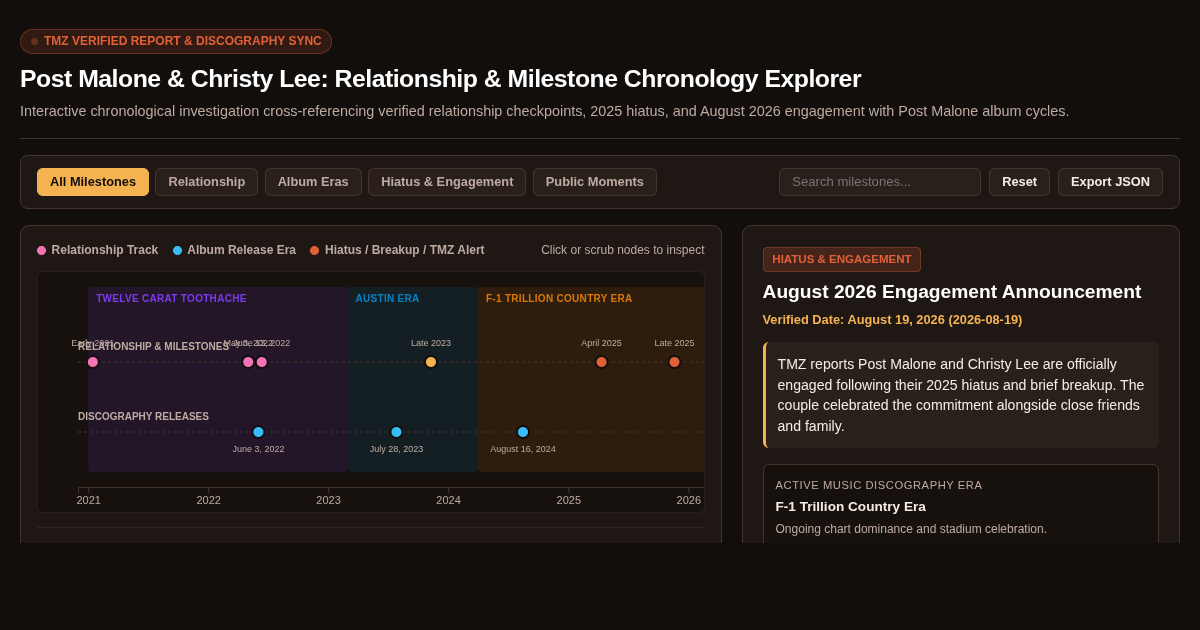Click the Hiatus / Breakup / TMZ Alert legend dot
The width and height of the screenshot is (1200, 630).
pyautogui.click(x=315, y=250)
